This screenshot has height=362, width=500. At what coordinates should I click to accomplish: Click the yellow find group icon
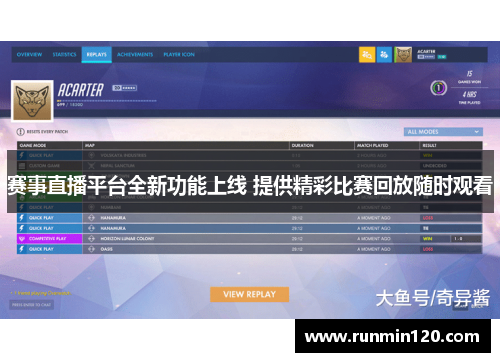pos(367,55)
